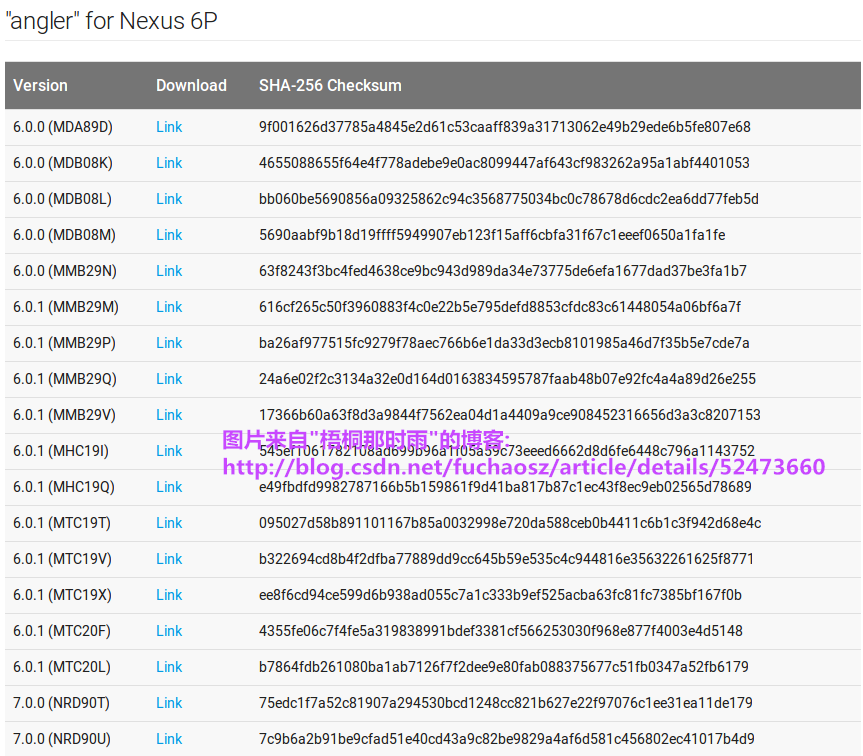This screenshot has width=863, height=756.
Task: Select version cell 6.0.0 (MMB29N)
Action: [65, 271]
